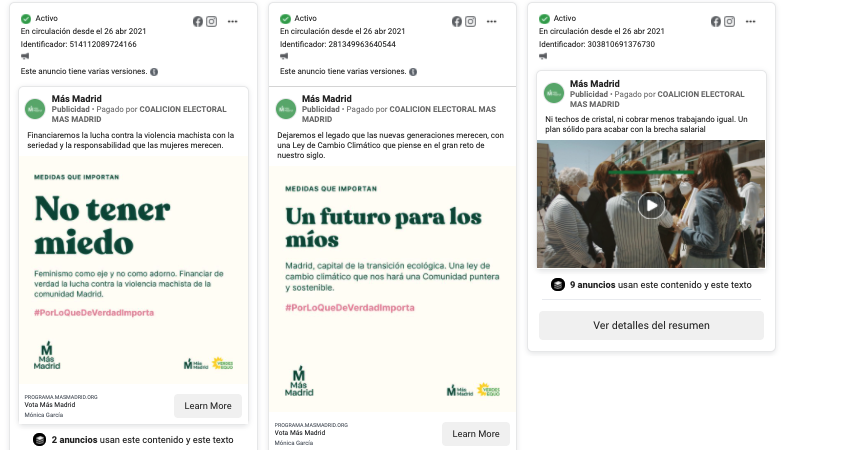Click the Facebook icon on ad 303810691376730
The width and height of the screenshot is (863, 450).
[x=715, y=21]
